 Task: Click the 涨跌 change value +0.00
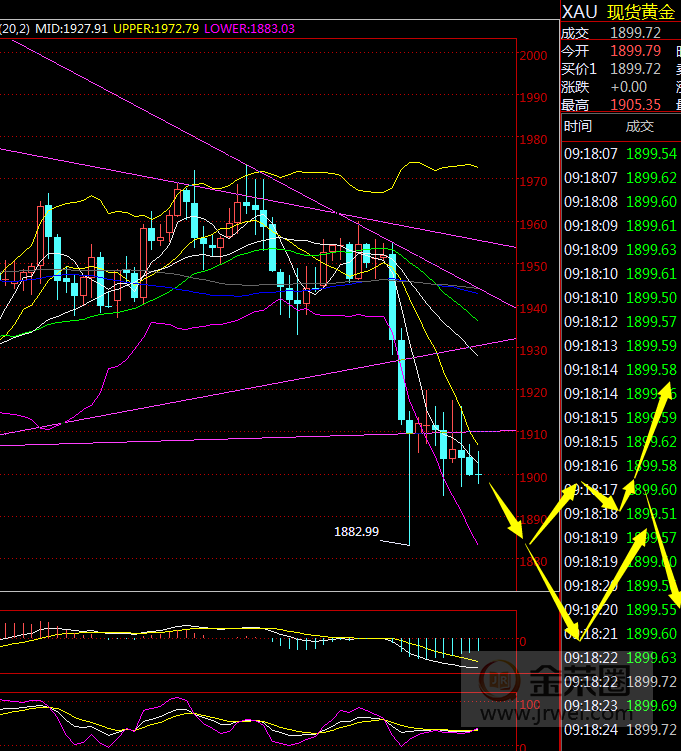pyautogui.click(x=629, y=87)
